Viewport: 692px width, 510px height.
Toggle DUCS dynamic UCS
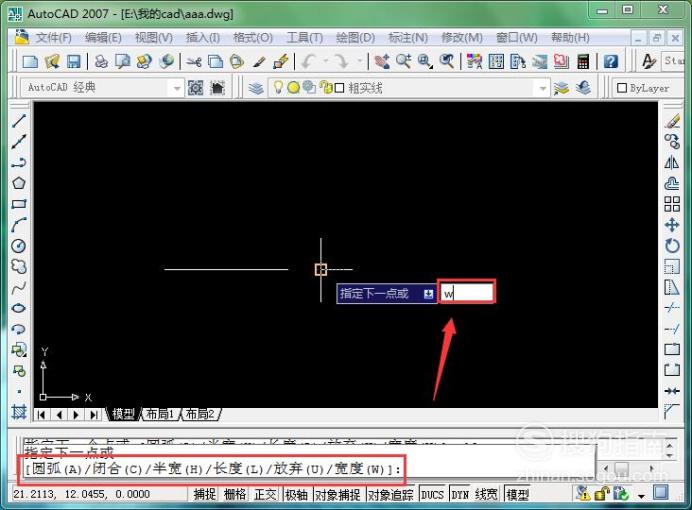point(432,494)
